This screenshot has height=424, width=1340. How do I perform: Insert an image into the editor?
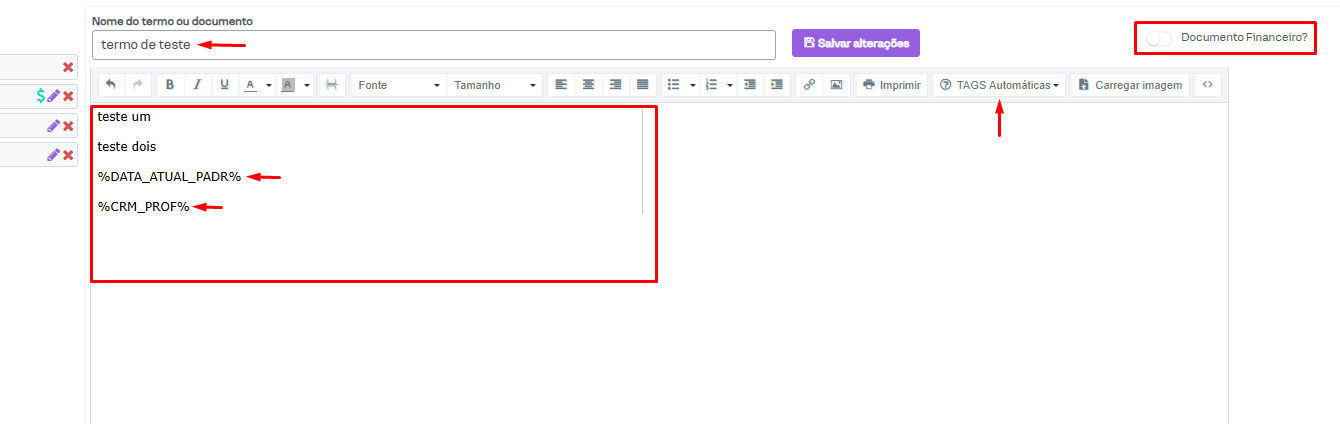click(x=836, y=85)
